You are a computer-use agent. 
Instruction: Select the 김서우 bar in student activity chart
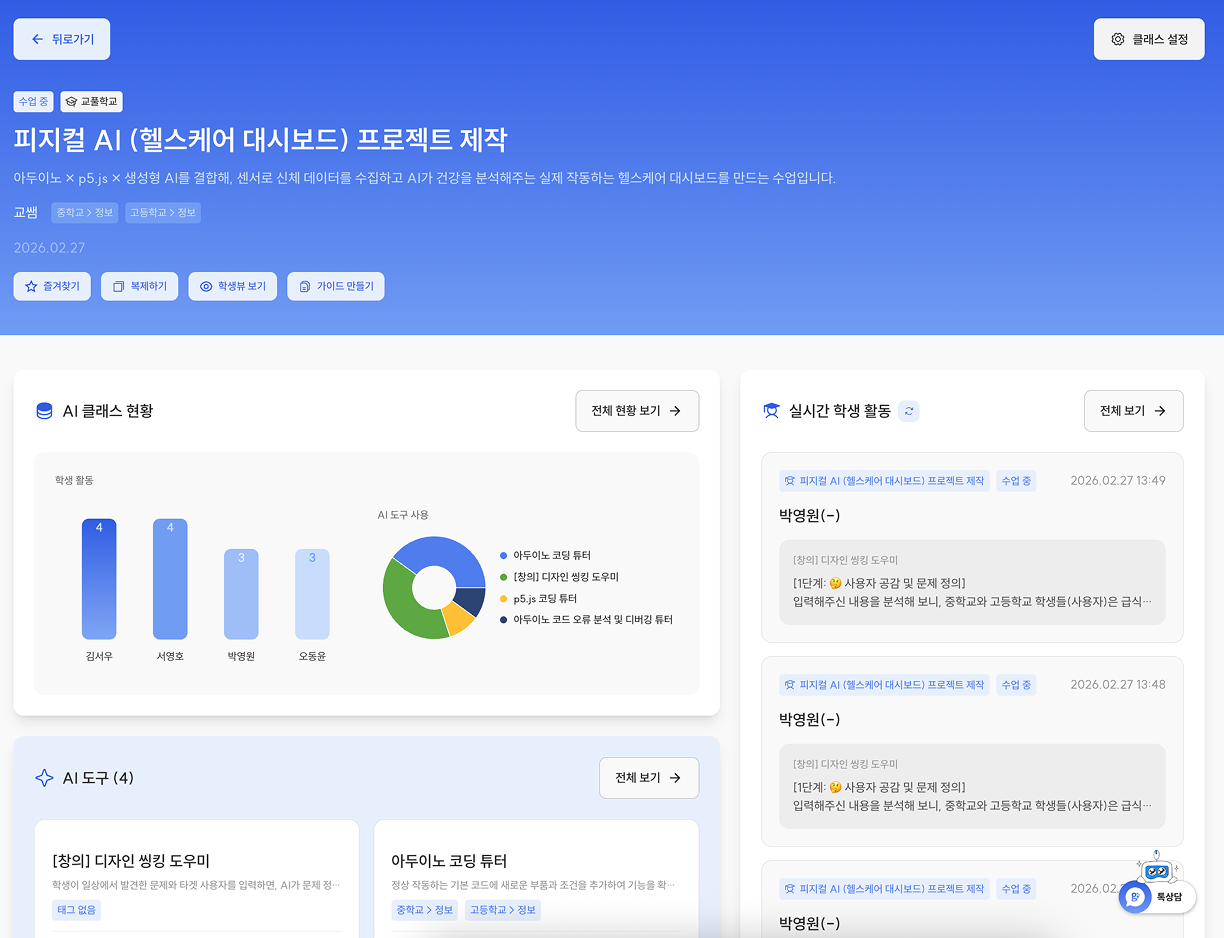pos(99,579)
